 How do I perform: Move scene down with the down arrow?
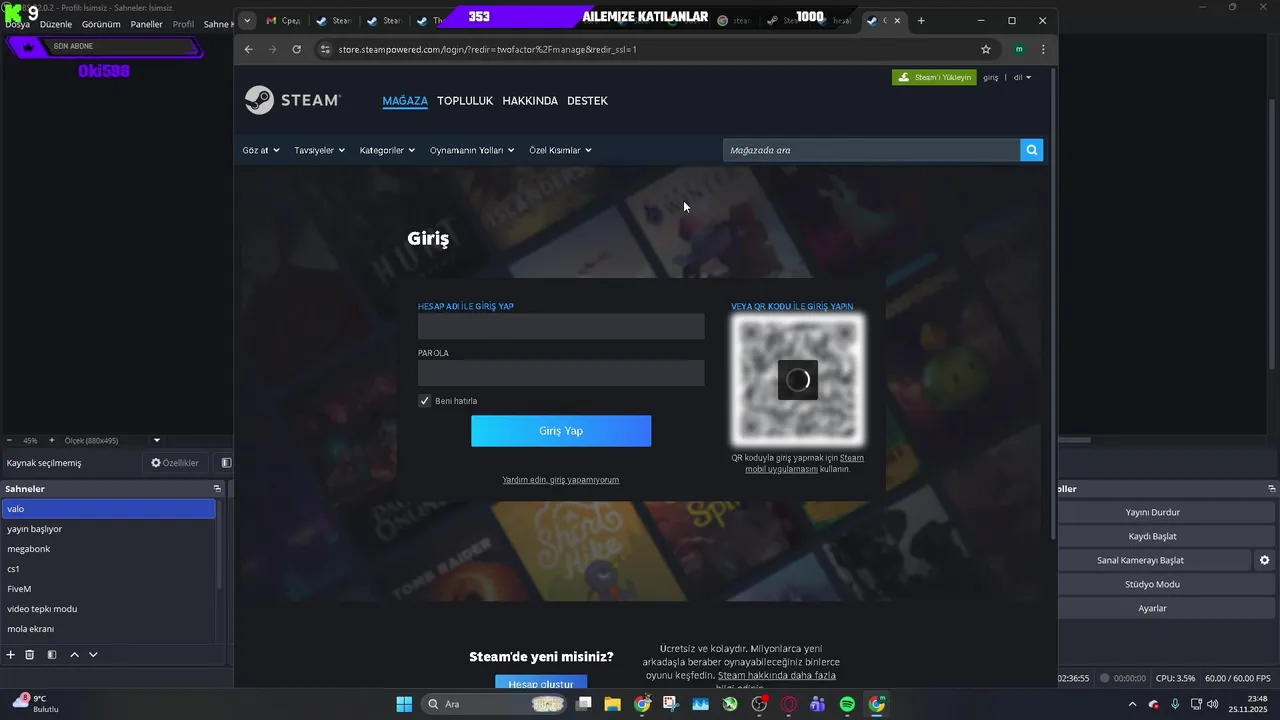coord(93,654)
